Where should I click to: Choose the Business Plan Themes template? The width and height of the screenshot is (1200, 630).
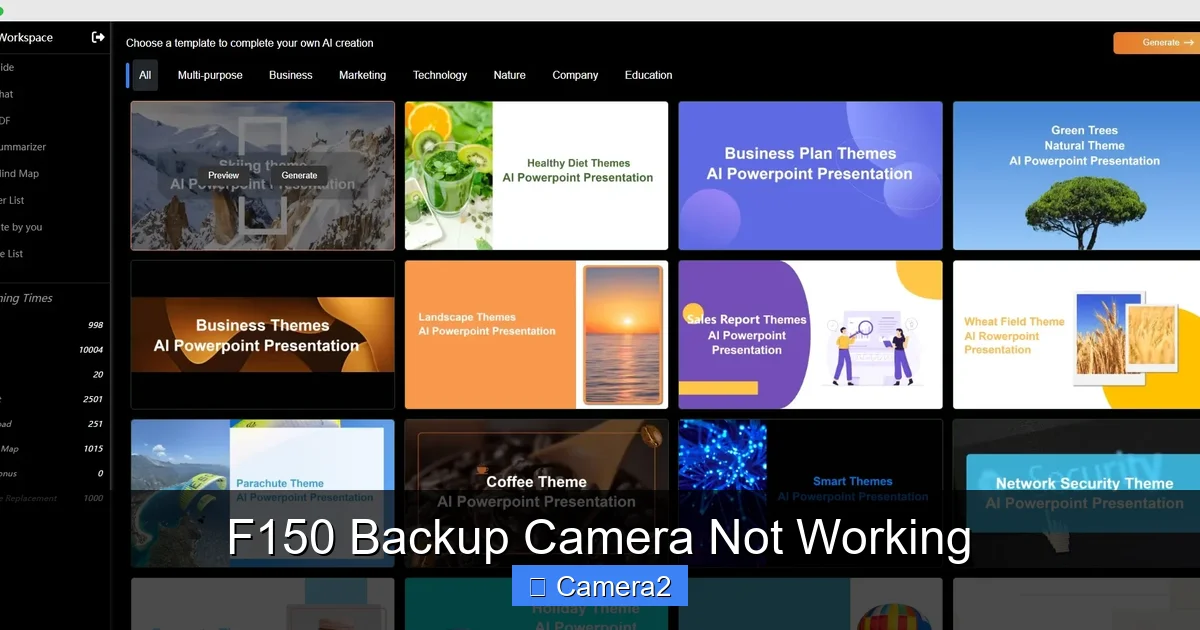tap(810, 175)
